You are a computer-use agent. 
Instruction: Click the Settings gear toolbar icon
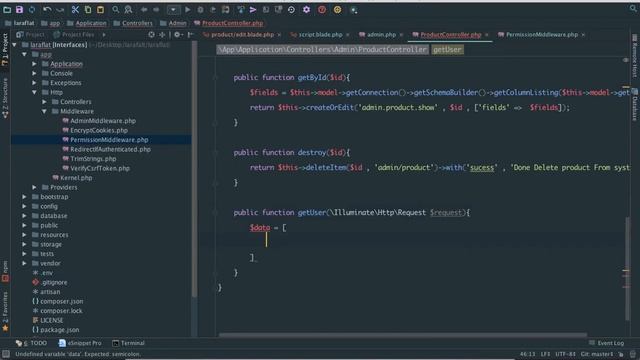pyautogui.click(x=307, y=9)
